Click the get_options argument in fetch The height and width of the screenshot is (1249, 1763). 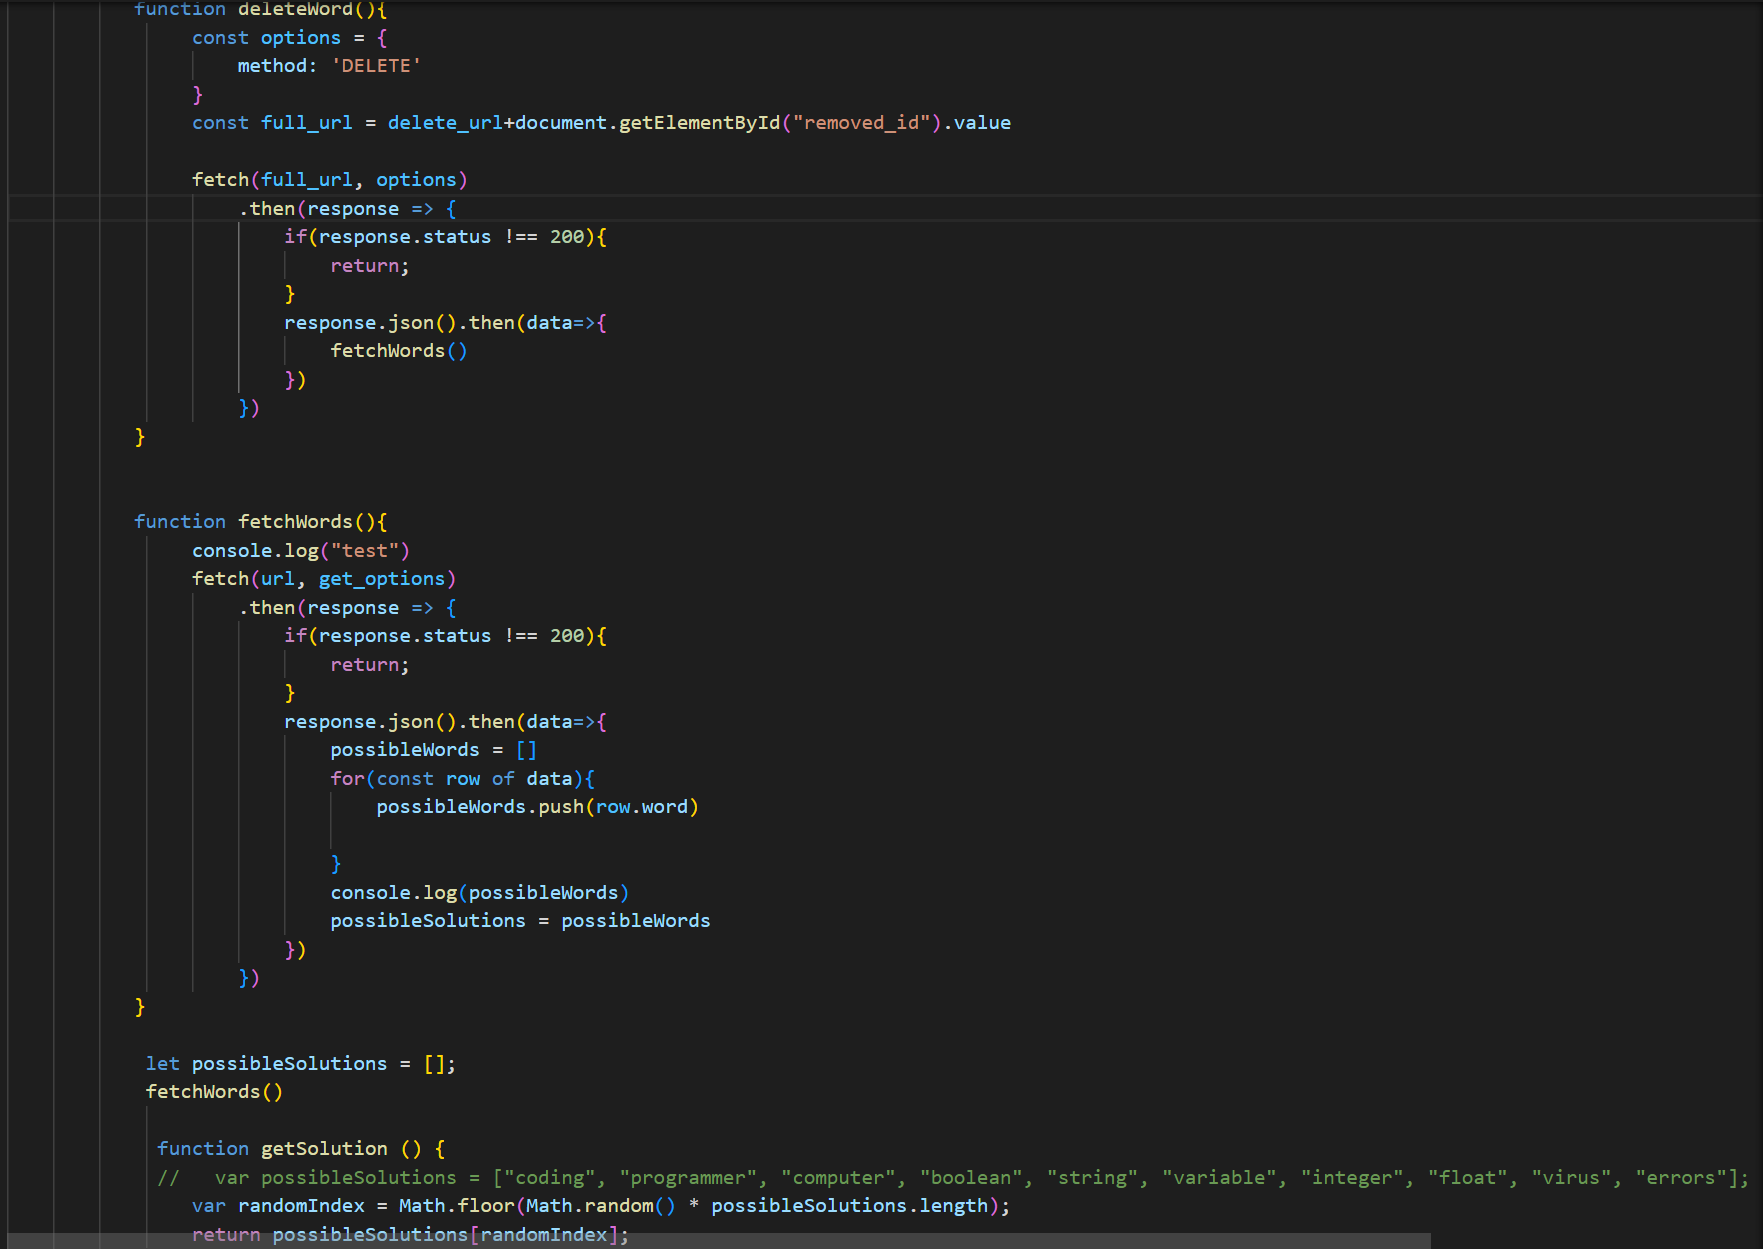pos(385,578)
